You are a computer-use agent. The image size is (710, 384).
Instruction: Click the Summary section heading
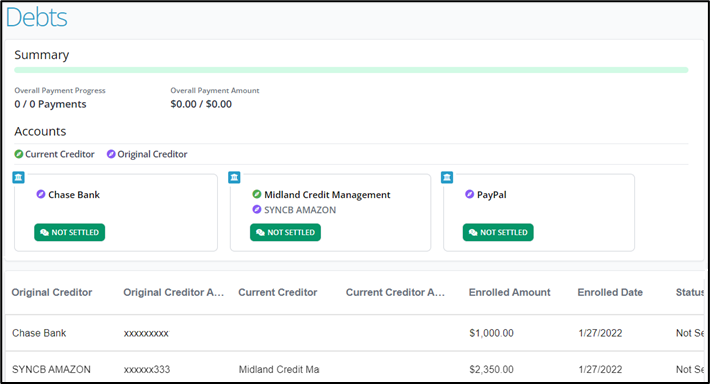pyautogui.click(x=42, y=55)
